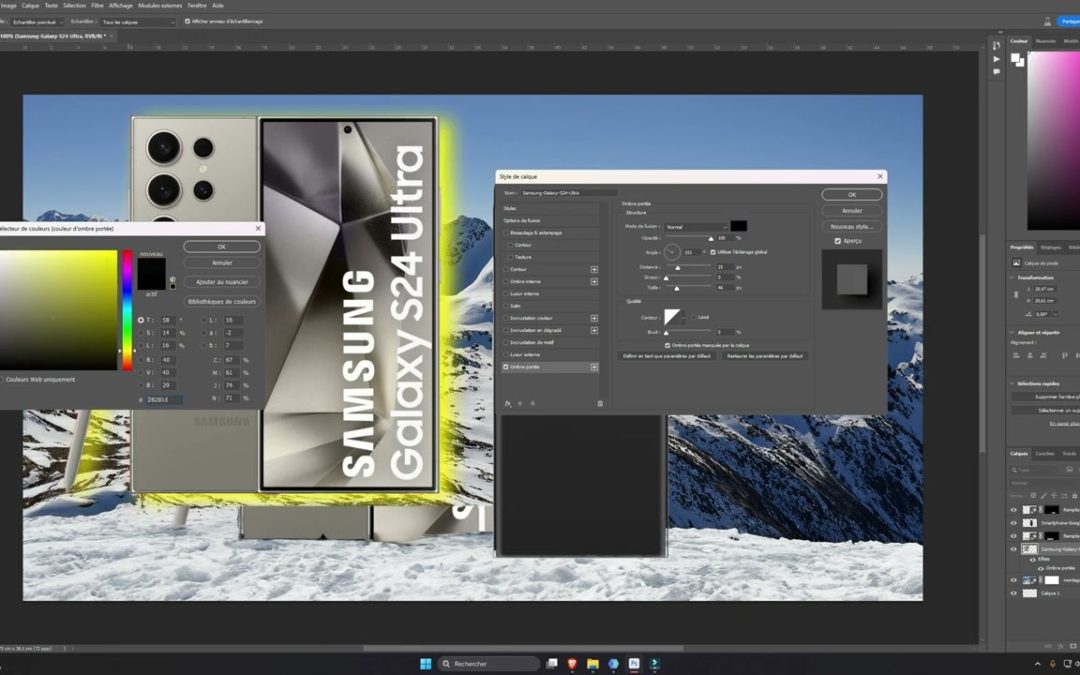This screenshot has width=1080, height=675.
Task: Open the Affichage menu
Action: pos(121,6)
